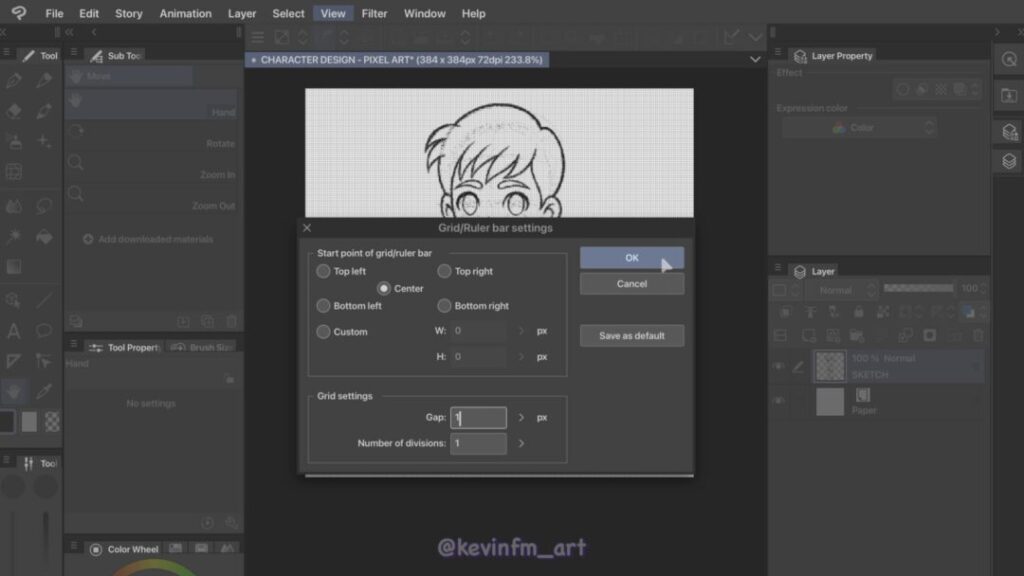Click the Save as default button
This screenshot has width=1024, height=576.
tap(631, 336)
